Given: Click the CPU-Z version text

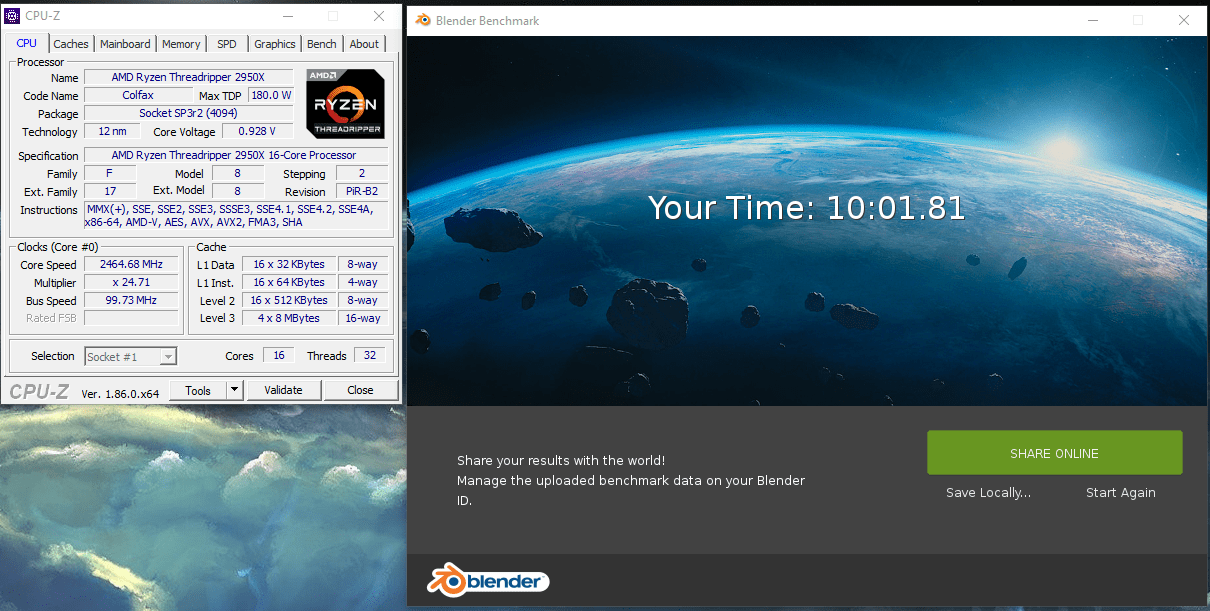Looking at the screenshot, I should (x=120, y=393).
